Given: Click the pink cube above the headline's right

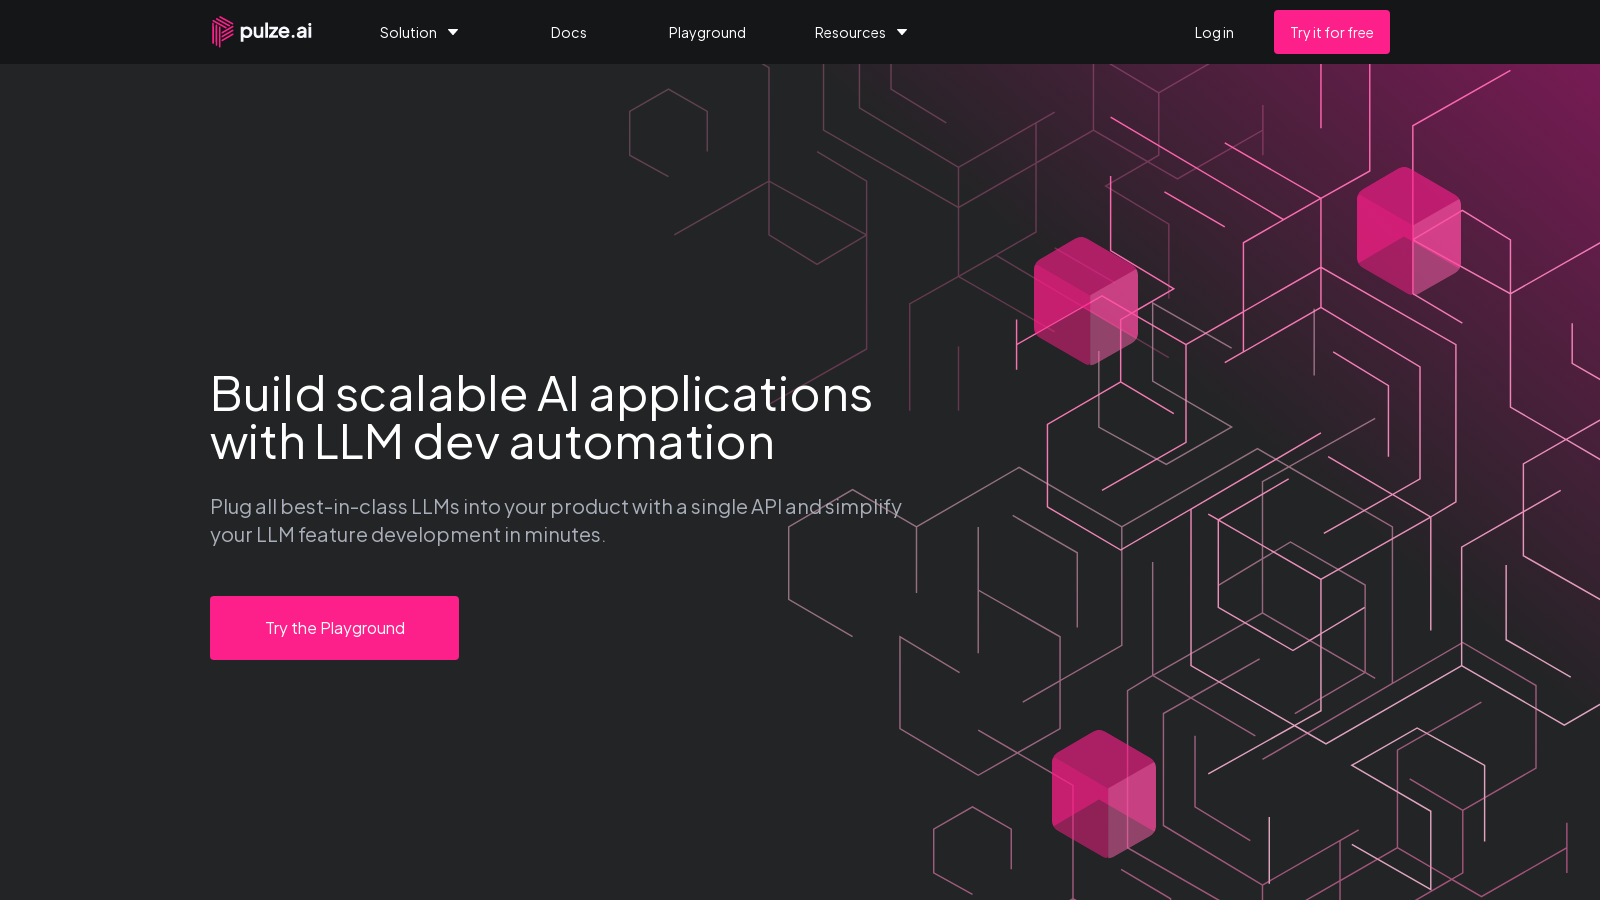Looking at the screenshot, I should pyautogui.click(x=1085, y=300).
